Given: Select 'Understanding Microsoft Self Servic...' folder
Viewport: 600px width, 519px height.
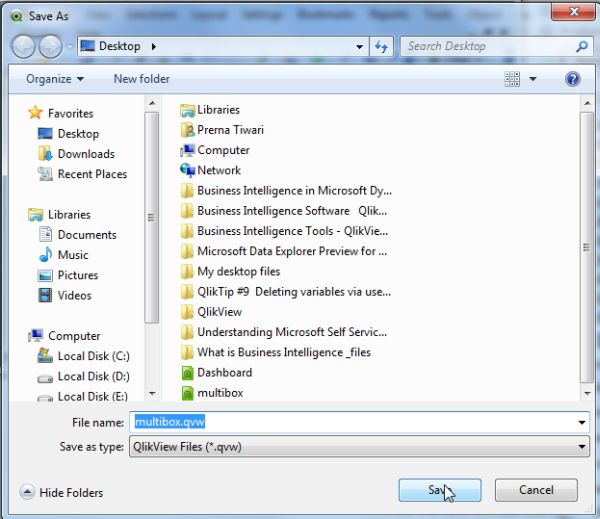Looking at the screenshot, I should [x=292, y=332].
